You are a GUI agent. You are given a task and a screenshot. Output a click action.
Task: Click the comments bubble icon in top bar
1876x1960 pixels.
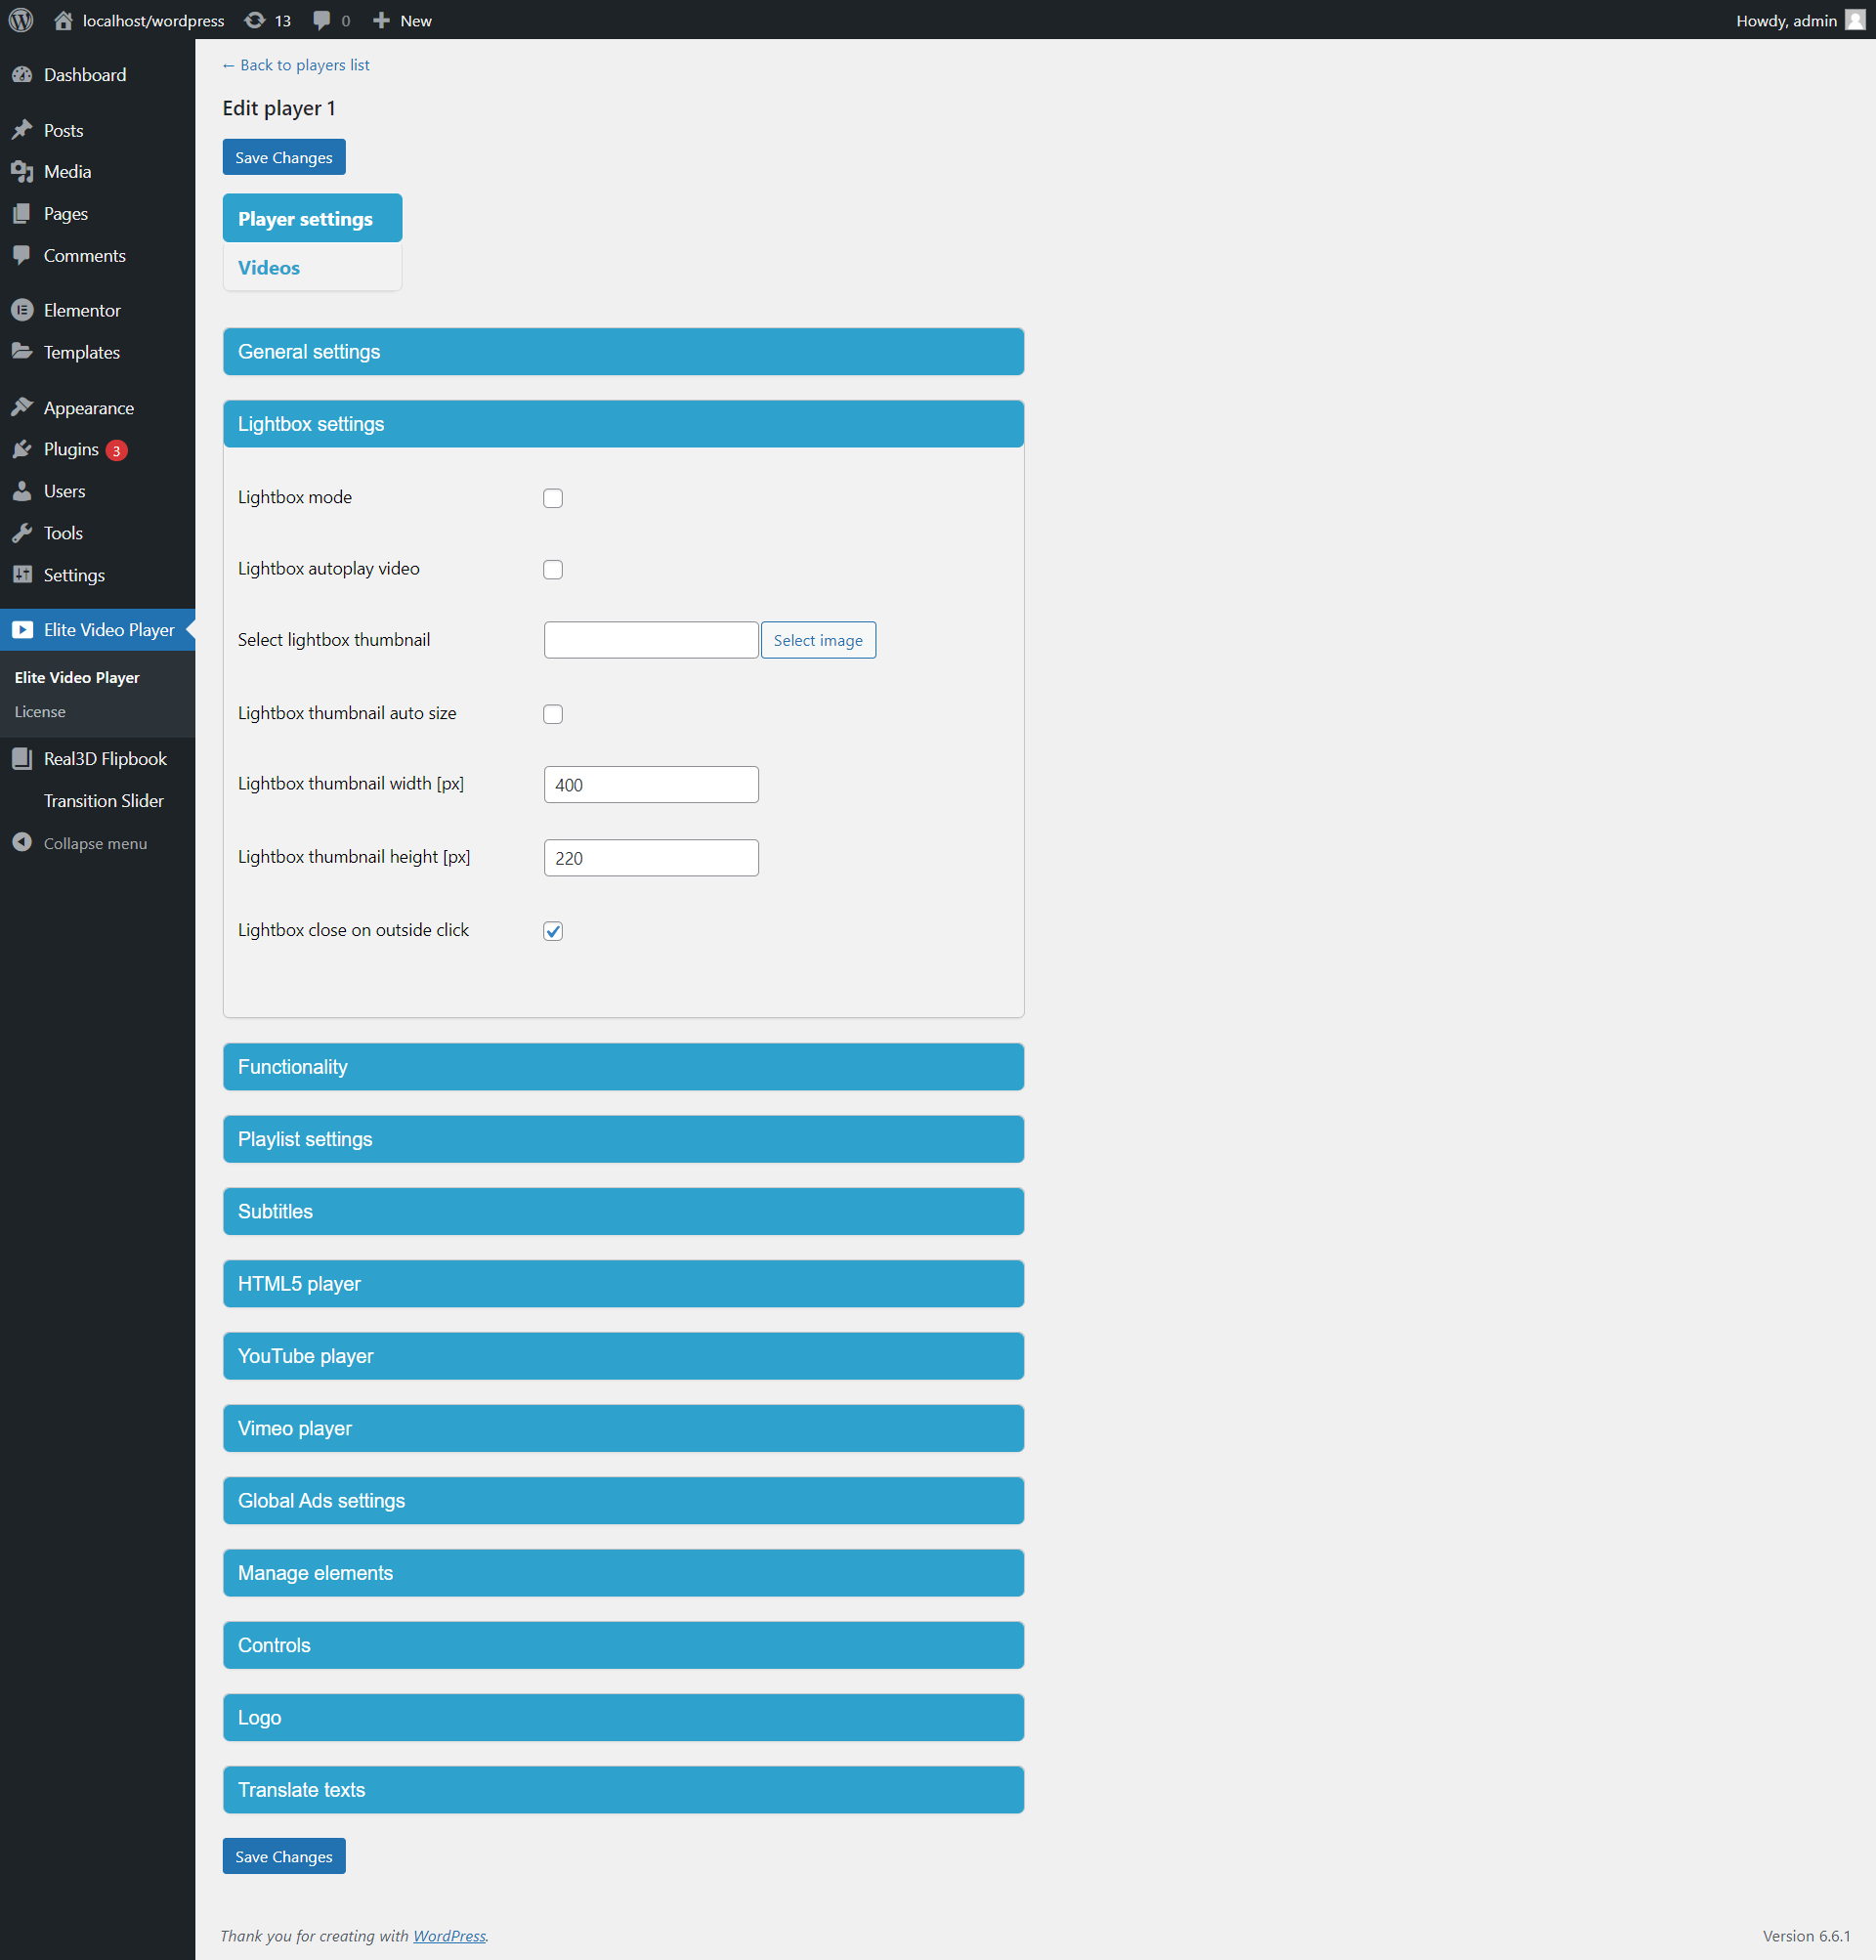click(322, 20)
